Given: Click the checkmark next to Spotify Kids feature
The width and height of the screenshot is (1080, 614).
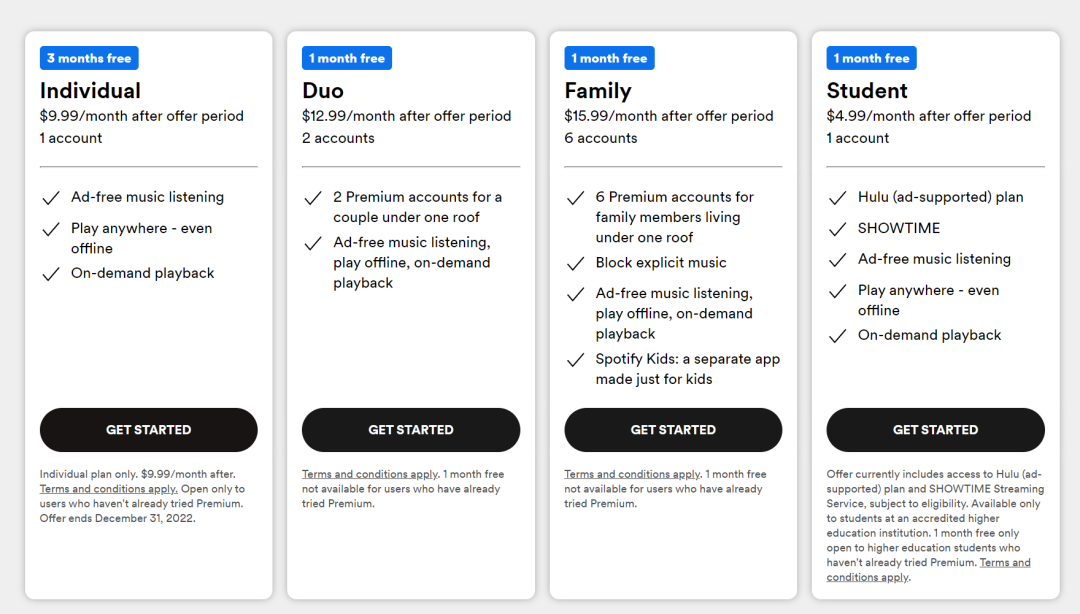Looking at the screenshot, I should click(x=575, y=360).
